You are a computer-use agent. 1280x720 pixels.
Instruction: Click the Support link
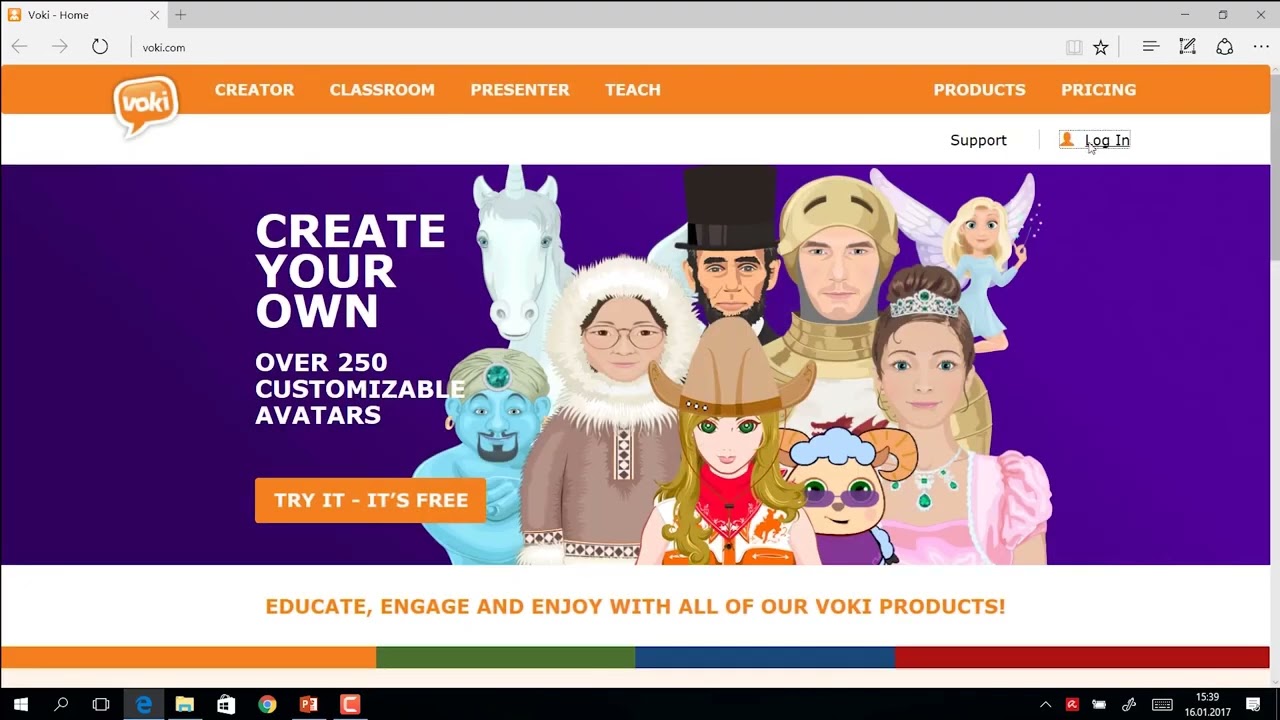pos(978,140)
